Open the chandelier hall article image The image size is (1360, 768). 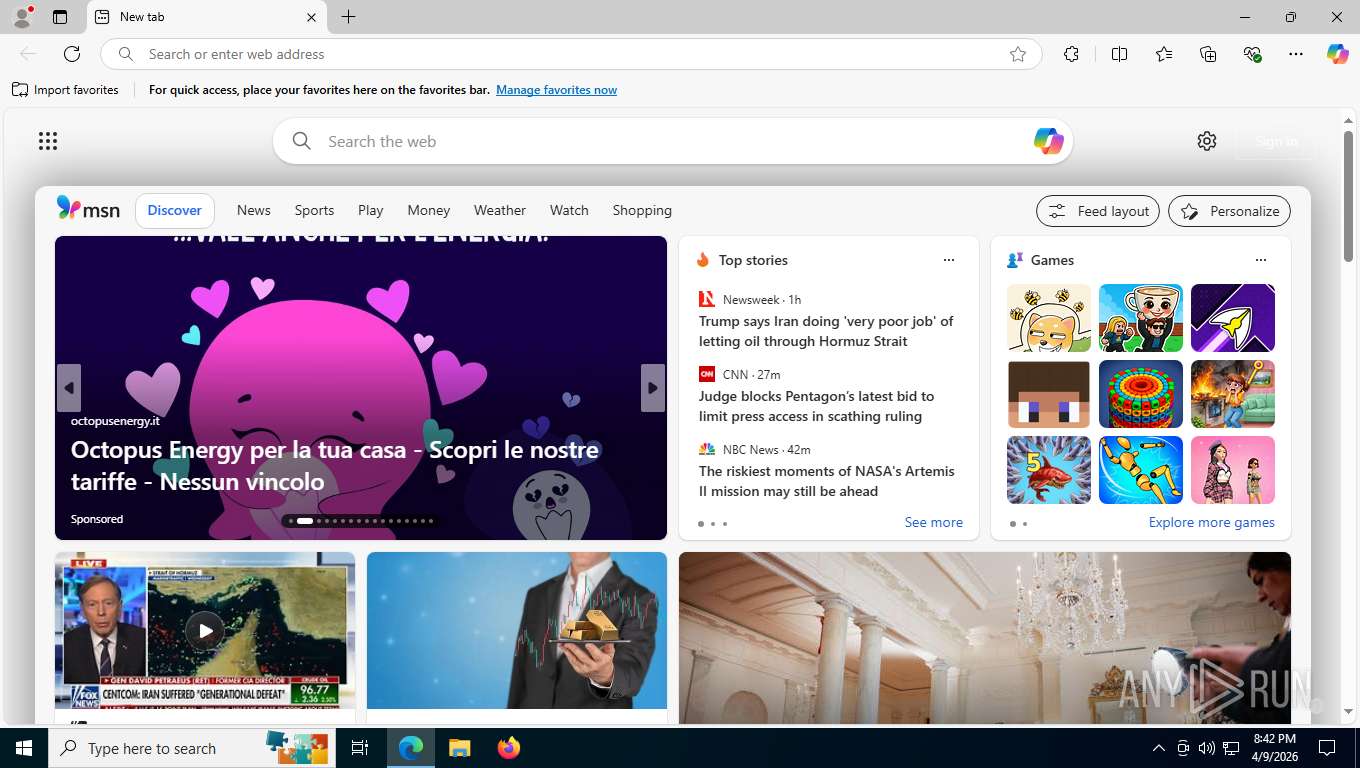985,638
